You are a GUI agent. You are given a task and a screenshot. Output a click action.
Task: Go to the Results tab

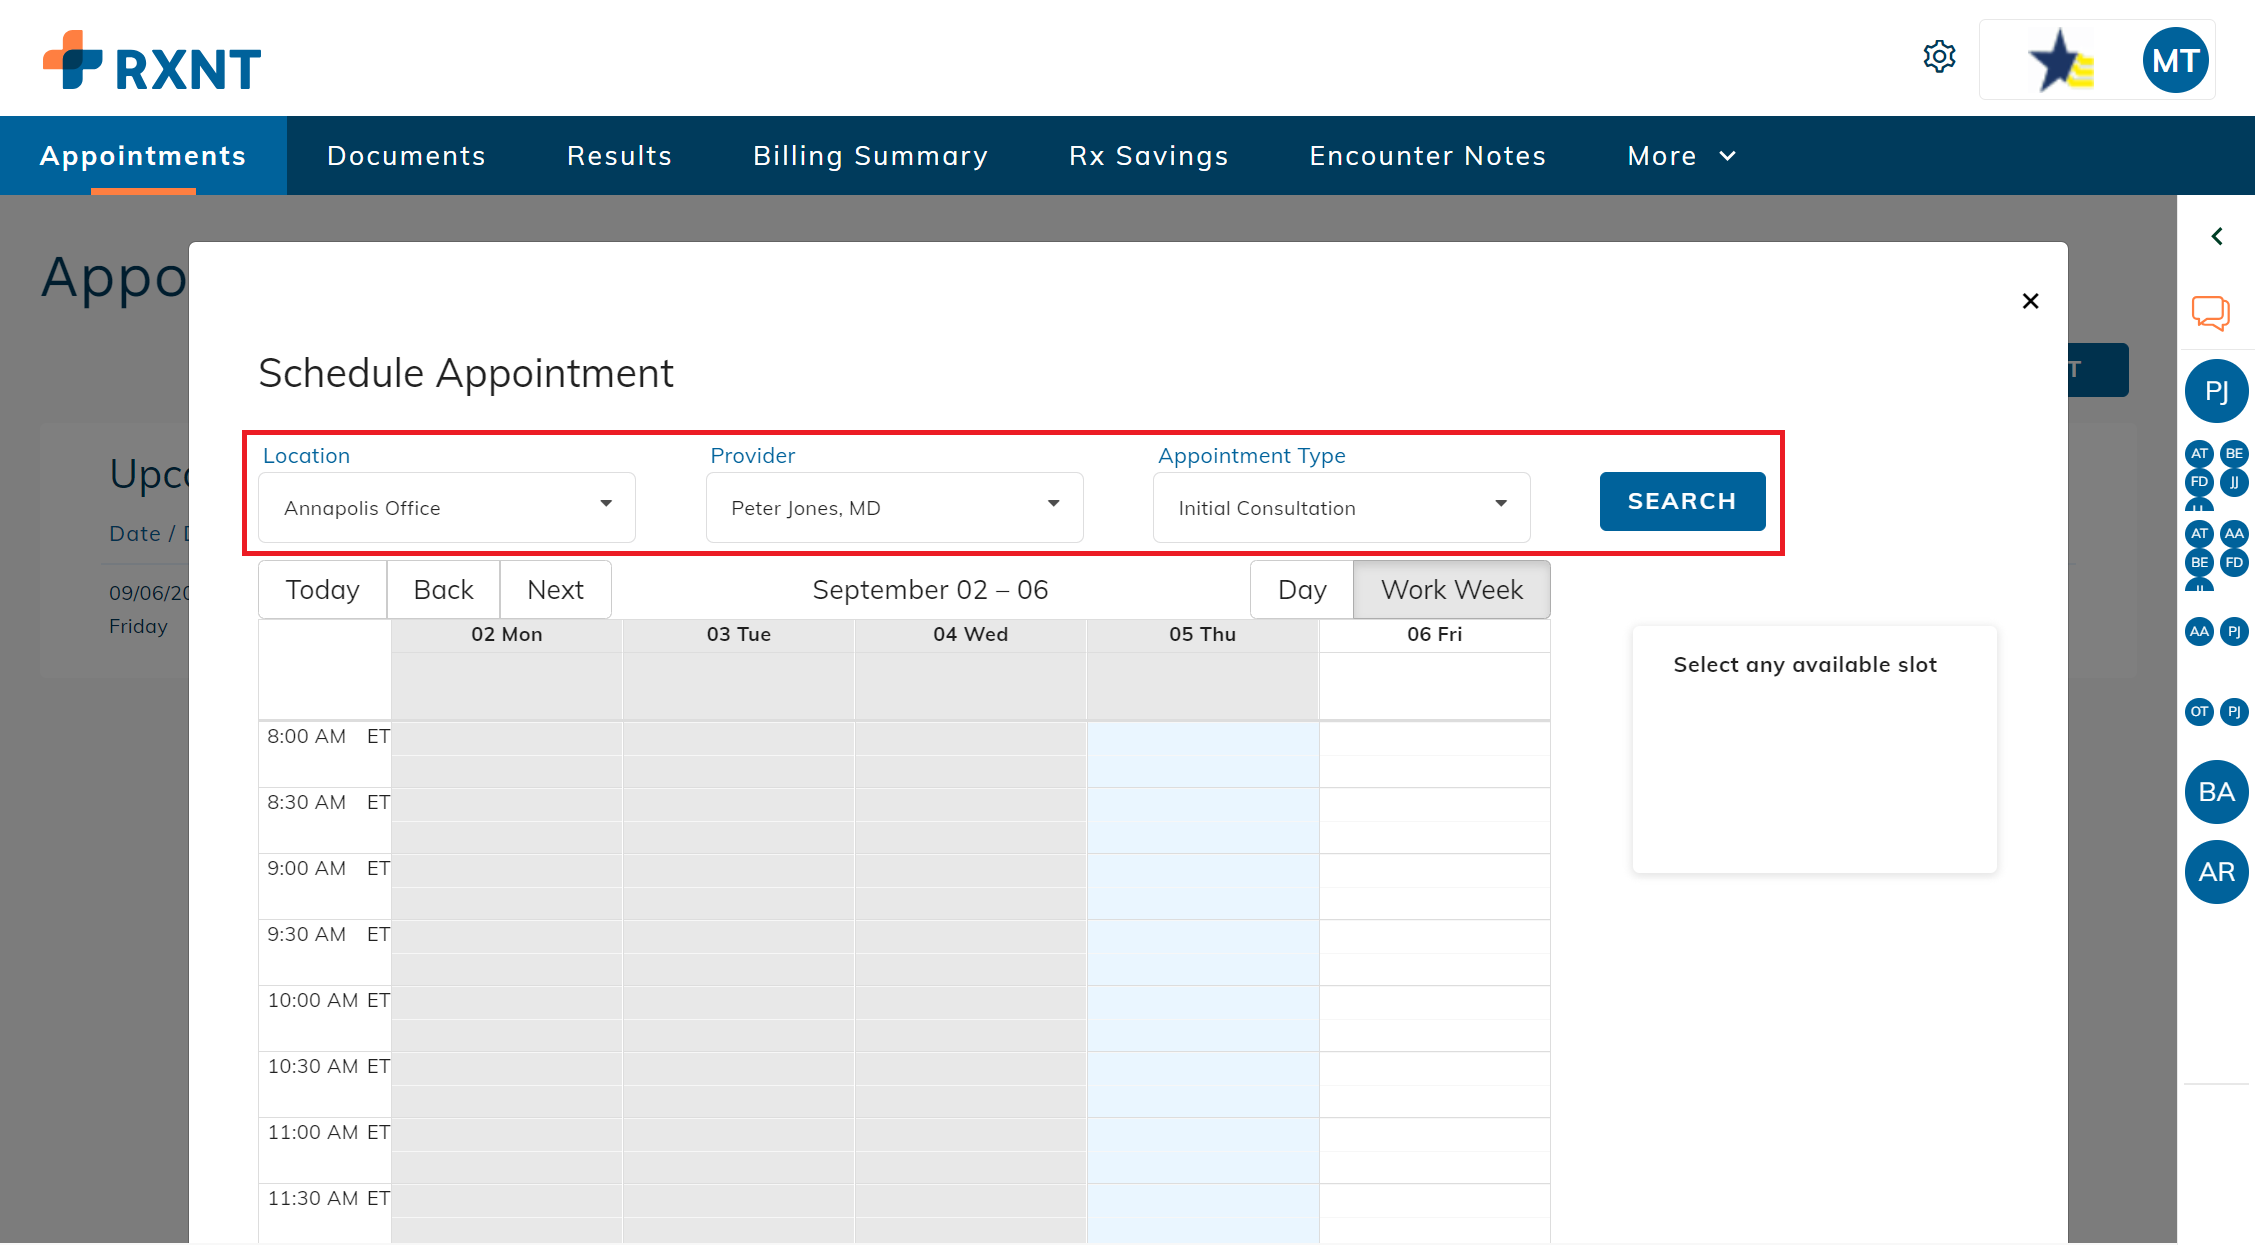(x=619, y=156)
